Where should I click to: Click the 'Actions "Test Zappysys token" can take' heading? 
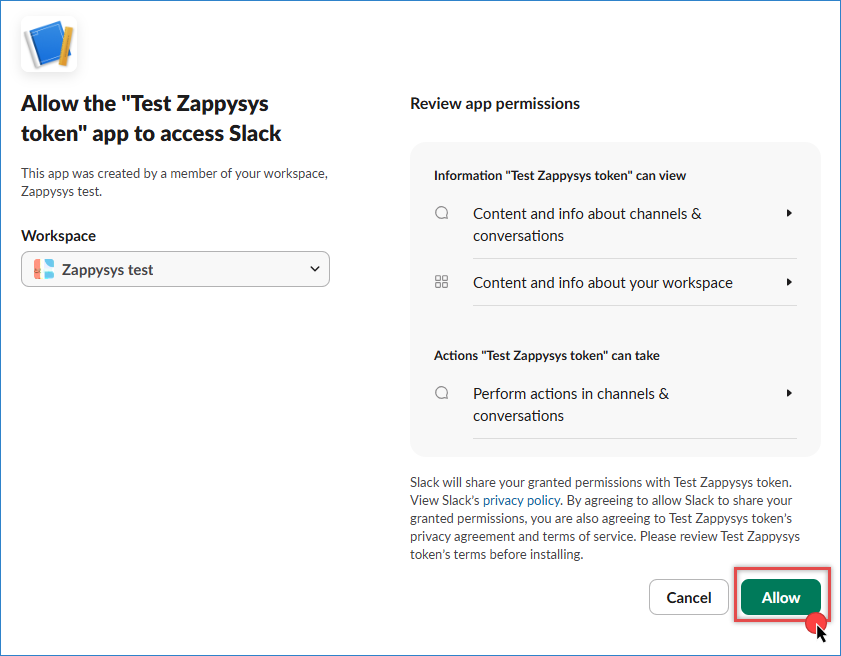coord(546,355)
